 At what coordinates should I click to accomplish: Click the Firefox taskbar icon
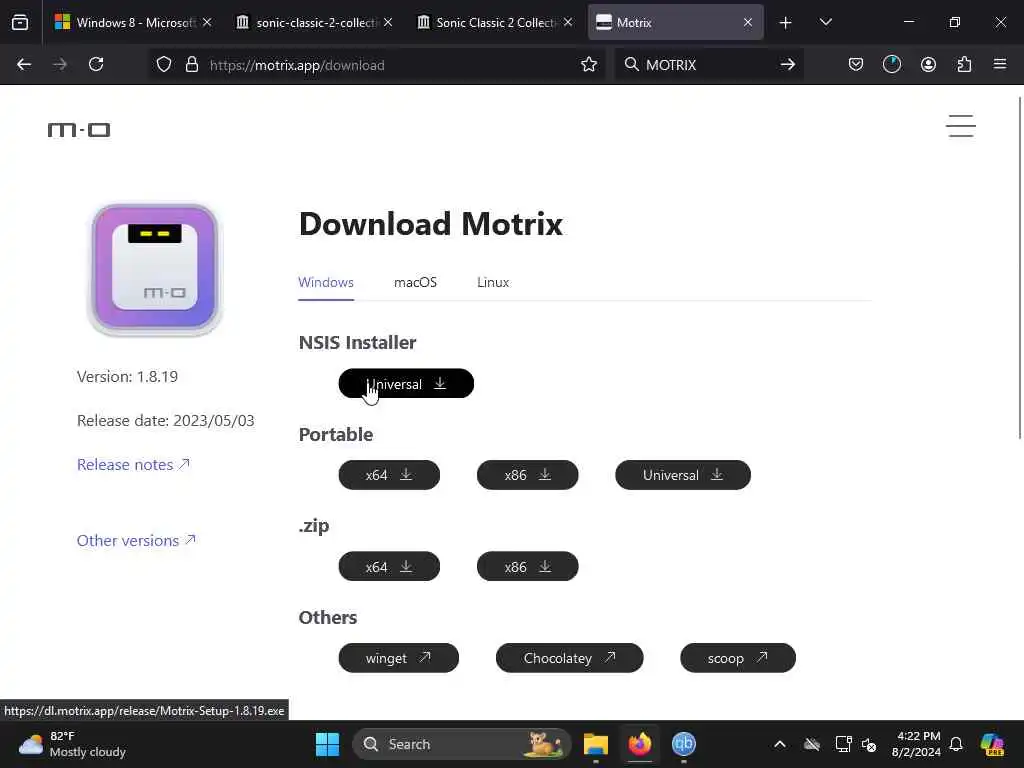tap(640, 744)
